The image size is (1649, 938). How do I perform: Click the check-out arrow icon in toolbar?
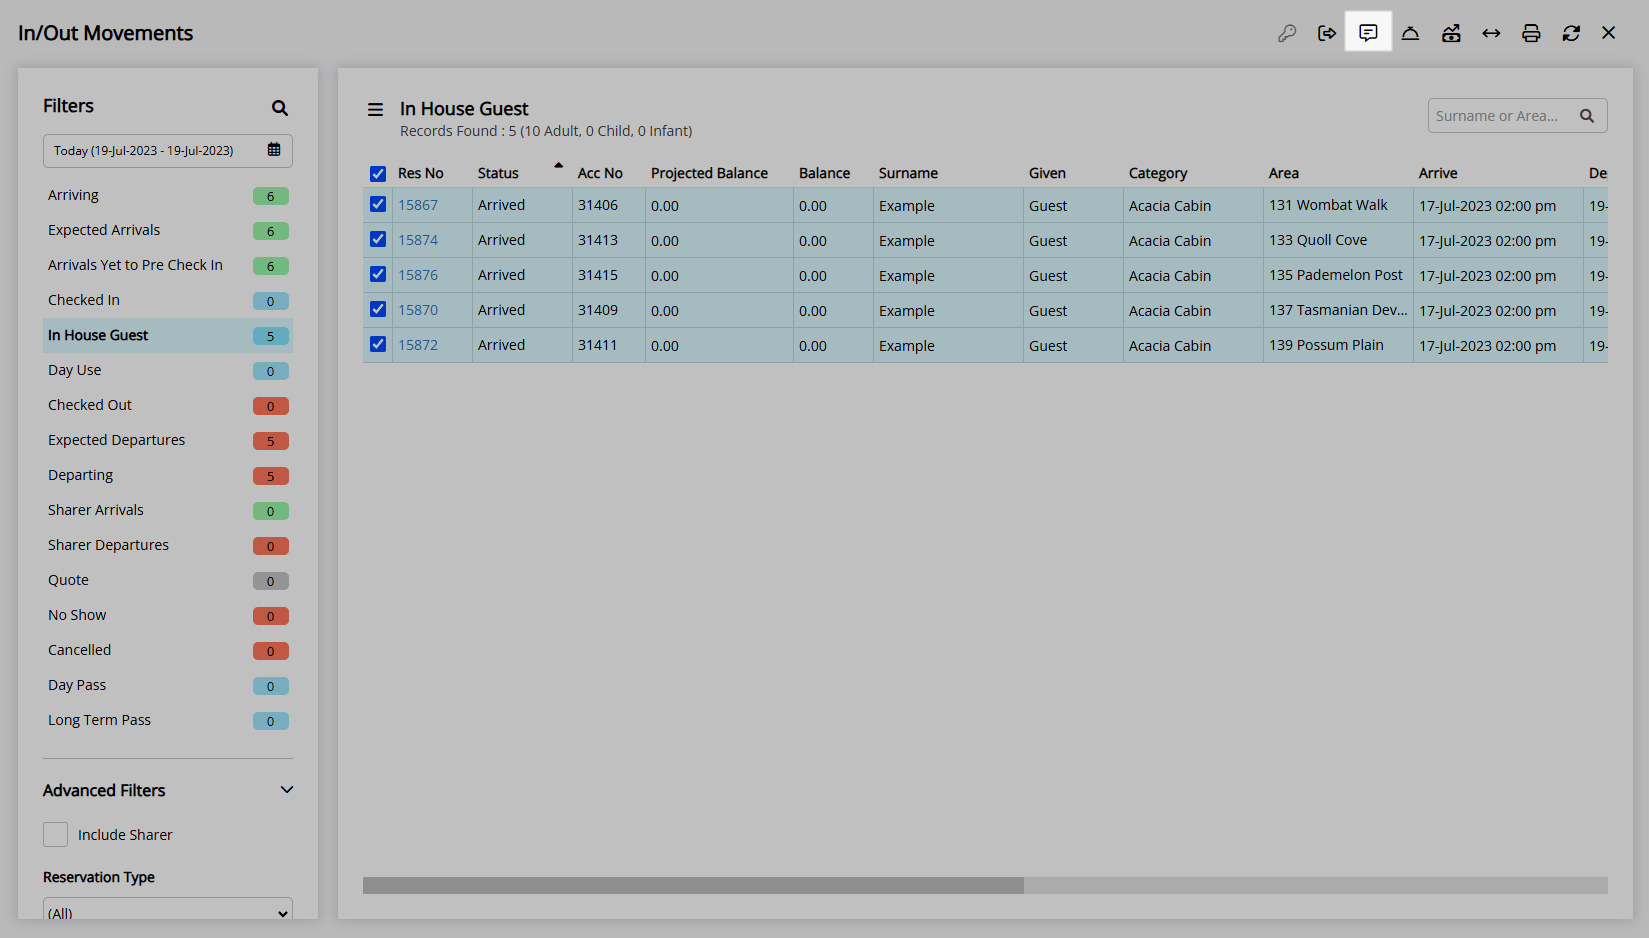pos(1327,33)
